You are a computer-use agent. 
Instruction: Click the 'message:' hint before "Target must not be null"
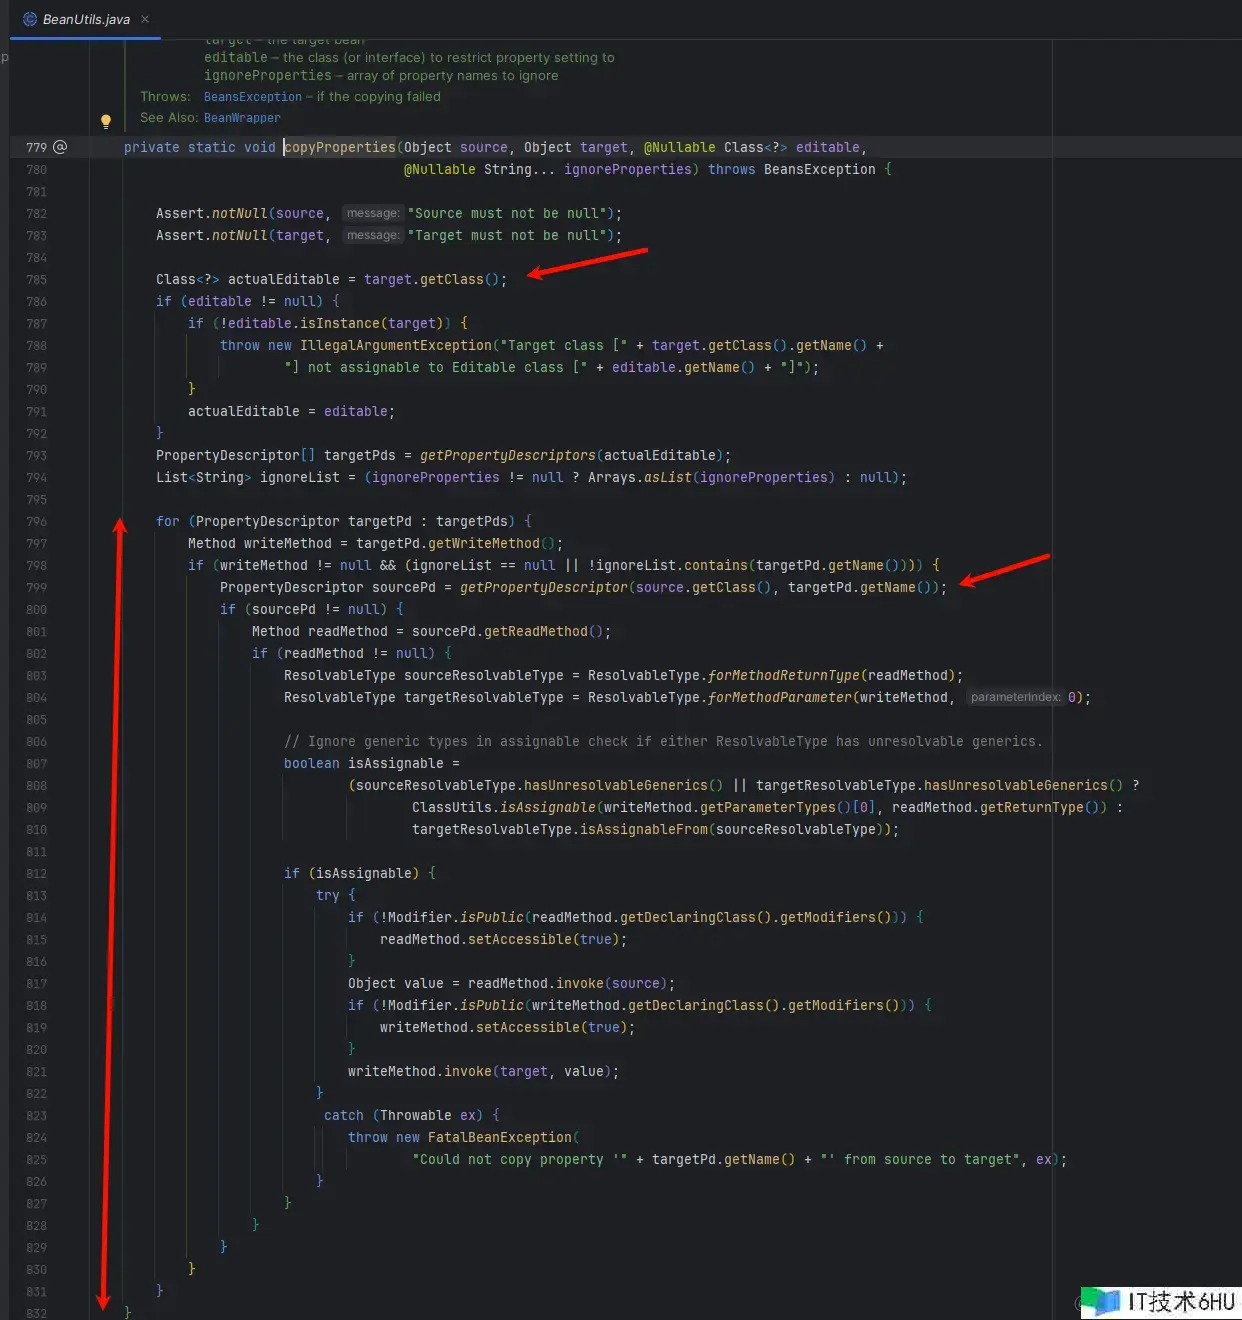point(372,235)
